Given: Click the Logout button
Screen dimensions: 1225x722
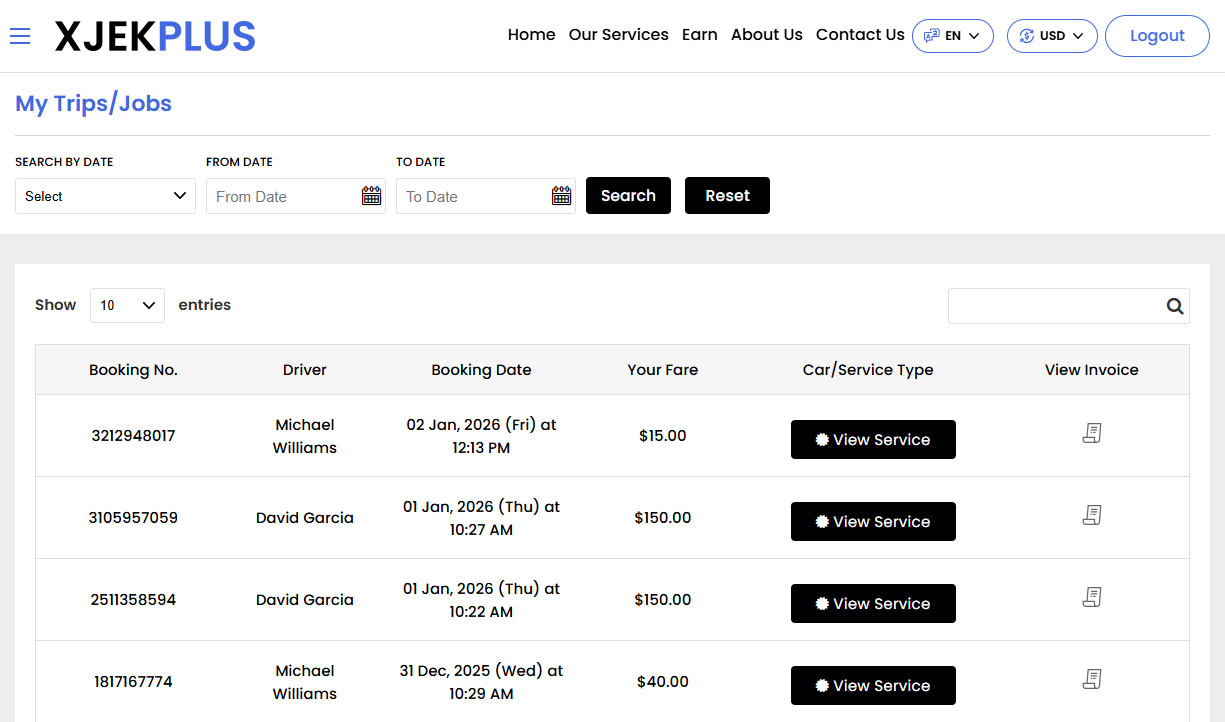Looking at the screenshot, I should pyautogui.click(x=1157, y=36).
